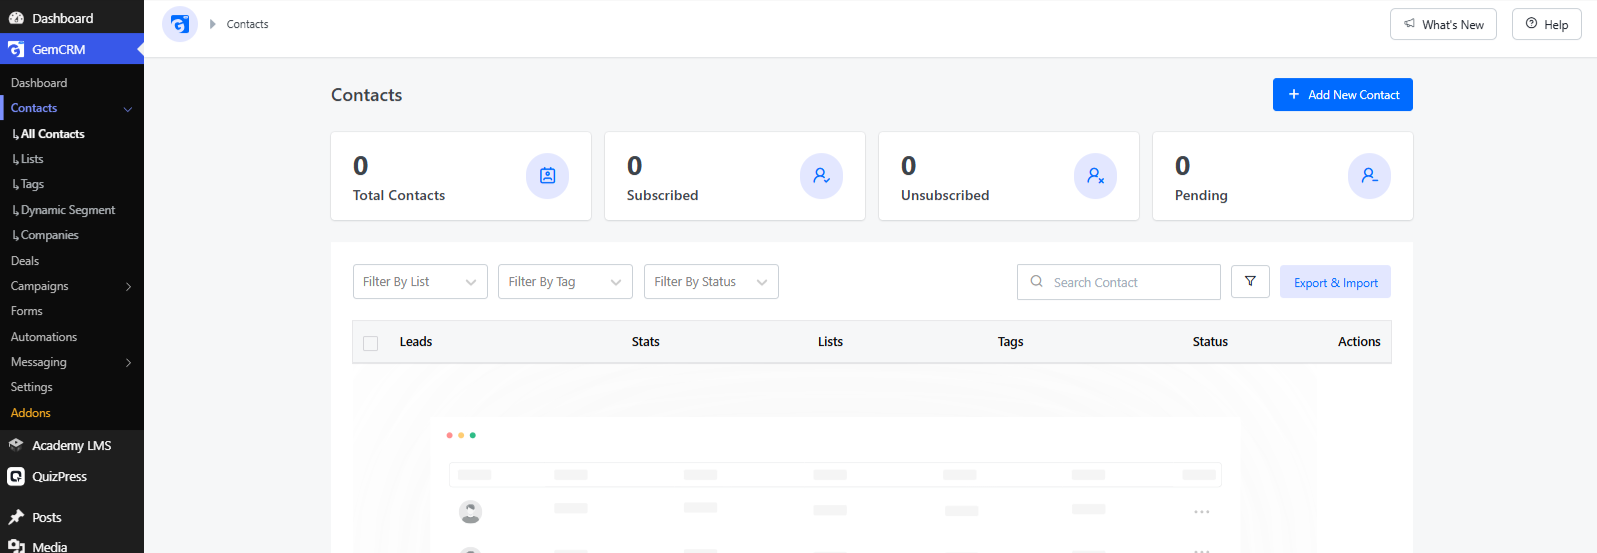Click the WordPress Dashboard gauge icon

click(x=16, y=18)
